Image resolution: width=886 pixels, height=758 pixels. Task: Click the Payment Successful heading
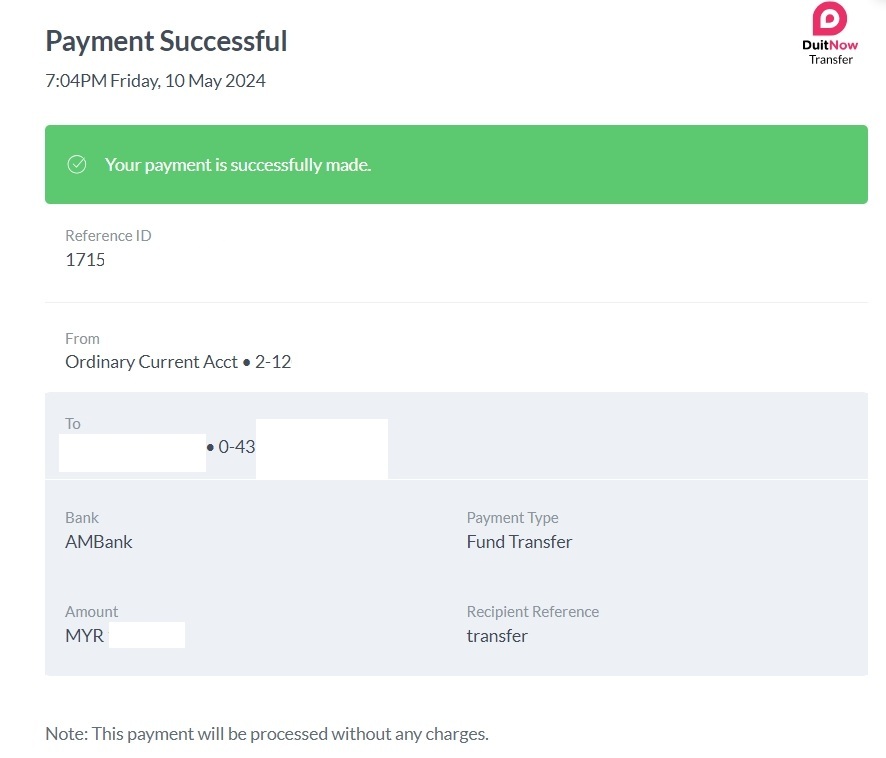click(166, 41)
